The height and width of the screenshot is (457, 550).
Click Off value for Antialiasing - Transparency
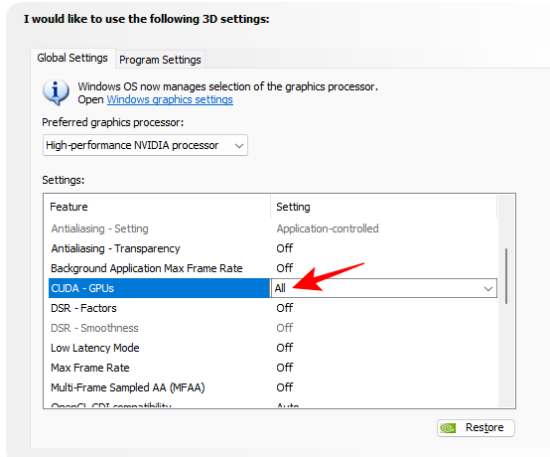284,249
